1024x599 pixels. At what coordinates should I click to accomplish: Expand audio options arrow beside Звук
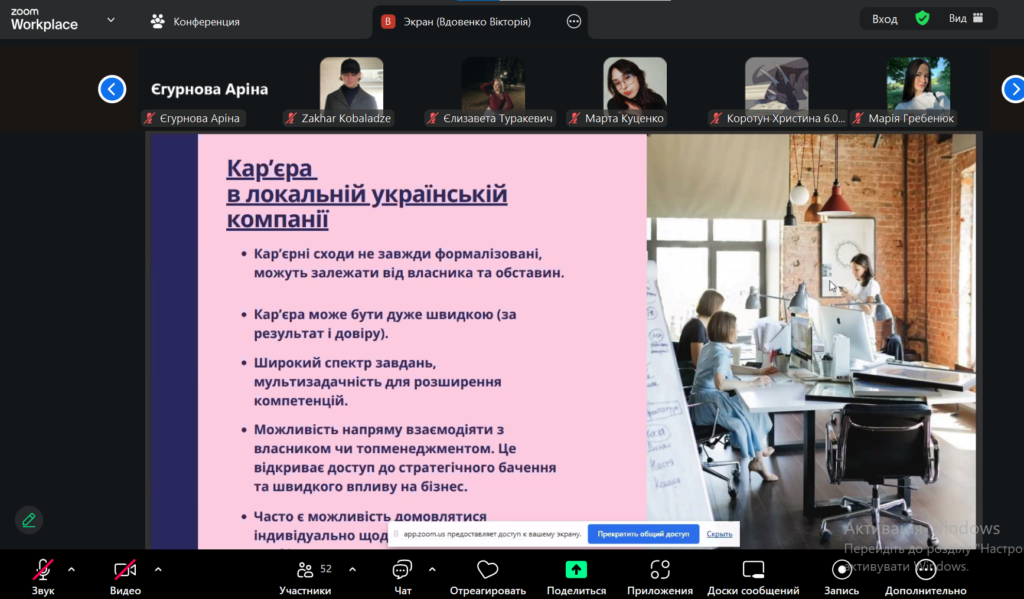pyautogui.click(x=71, y=570)
